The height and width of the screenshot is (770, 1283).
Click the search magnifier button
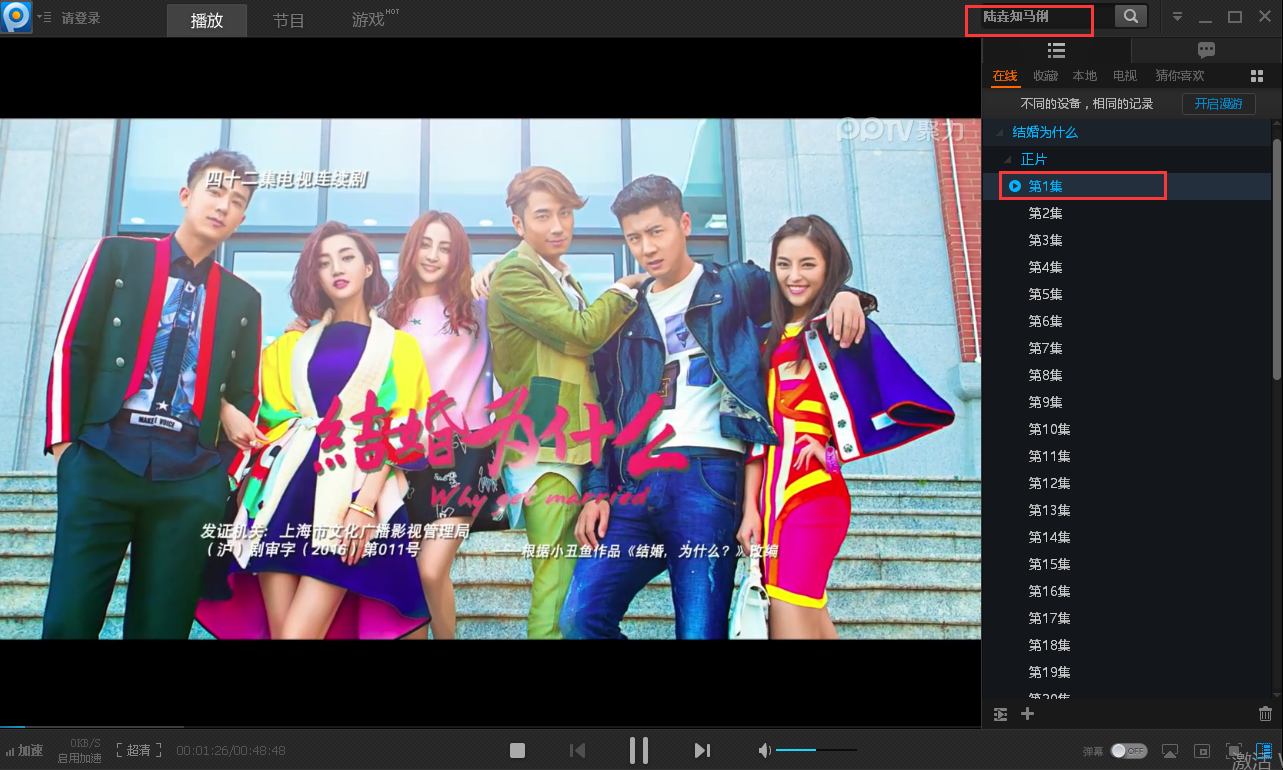click(1130, 17)
